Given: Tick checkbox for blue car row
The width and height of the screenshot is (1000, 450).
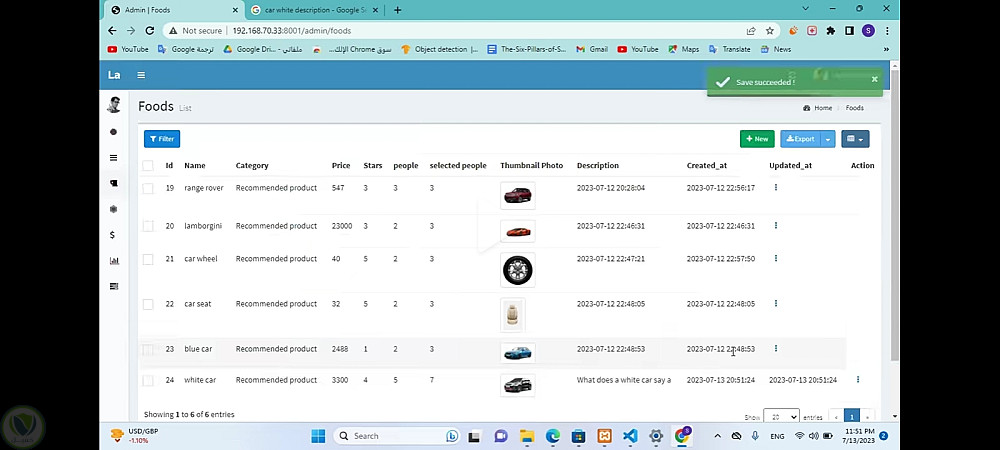Looking at the screenshot, I should tap(148, 349).
